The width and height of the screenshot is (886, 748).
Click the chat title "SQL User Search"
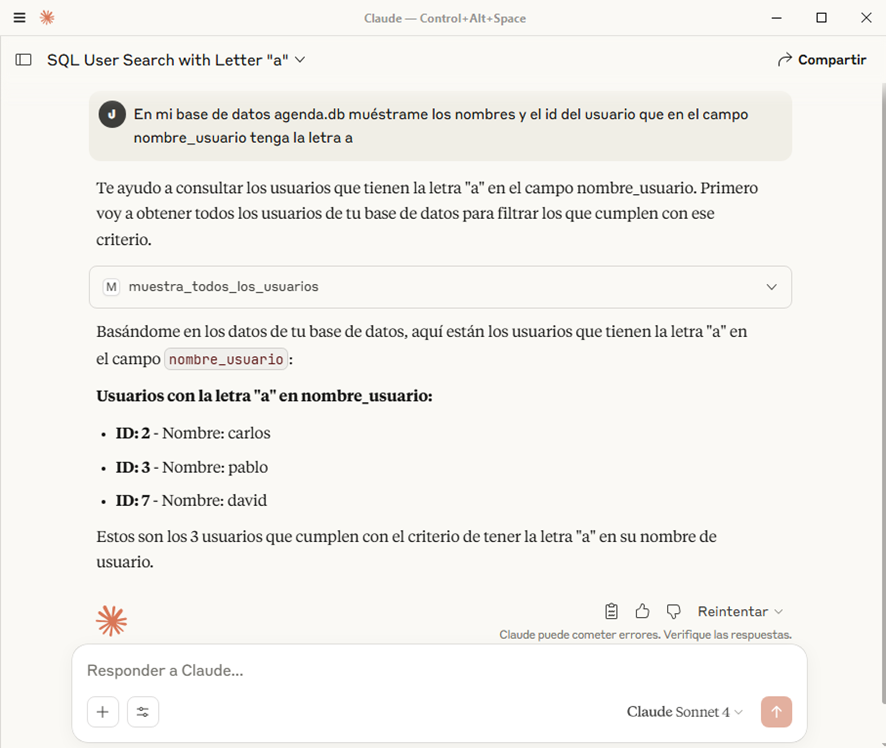[167, 60]
